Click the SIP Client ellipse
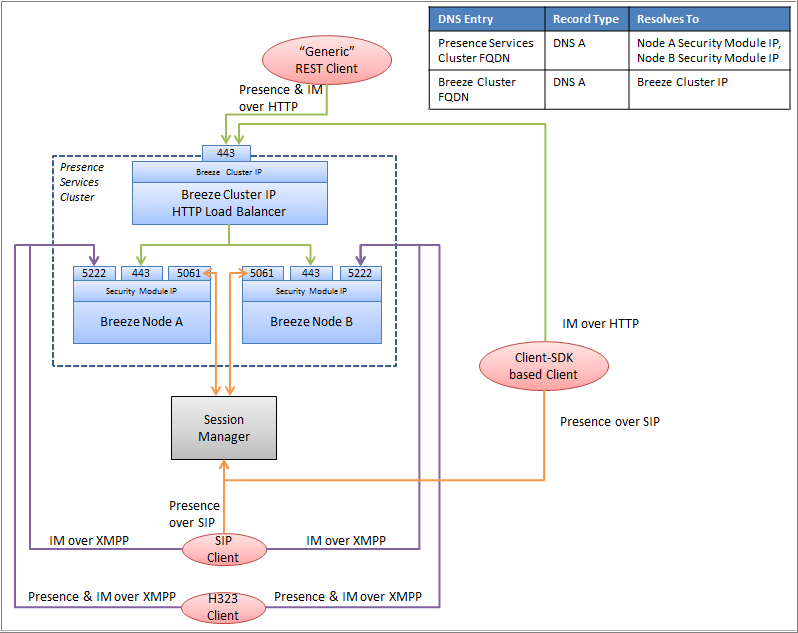Viewport: 798px width, 633px height. click(224, 549)
